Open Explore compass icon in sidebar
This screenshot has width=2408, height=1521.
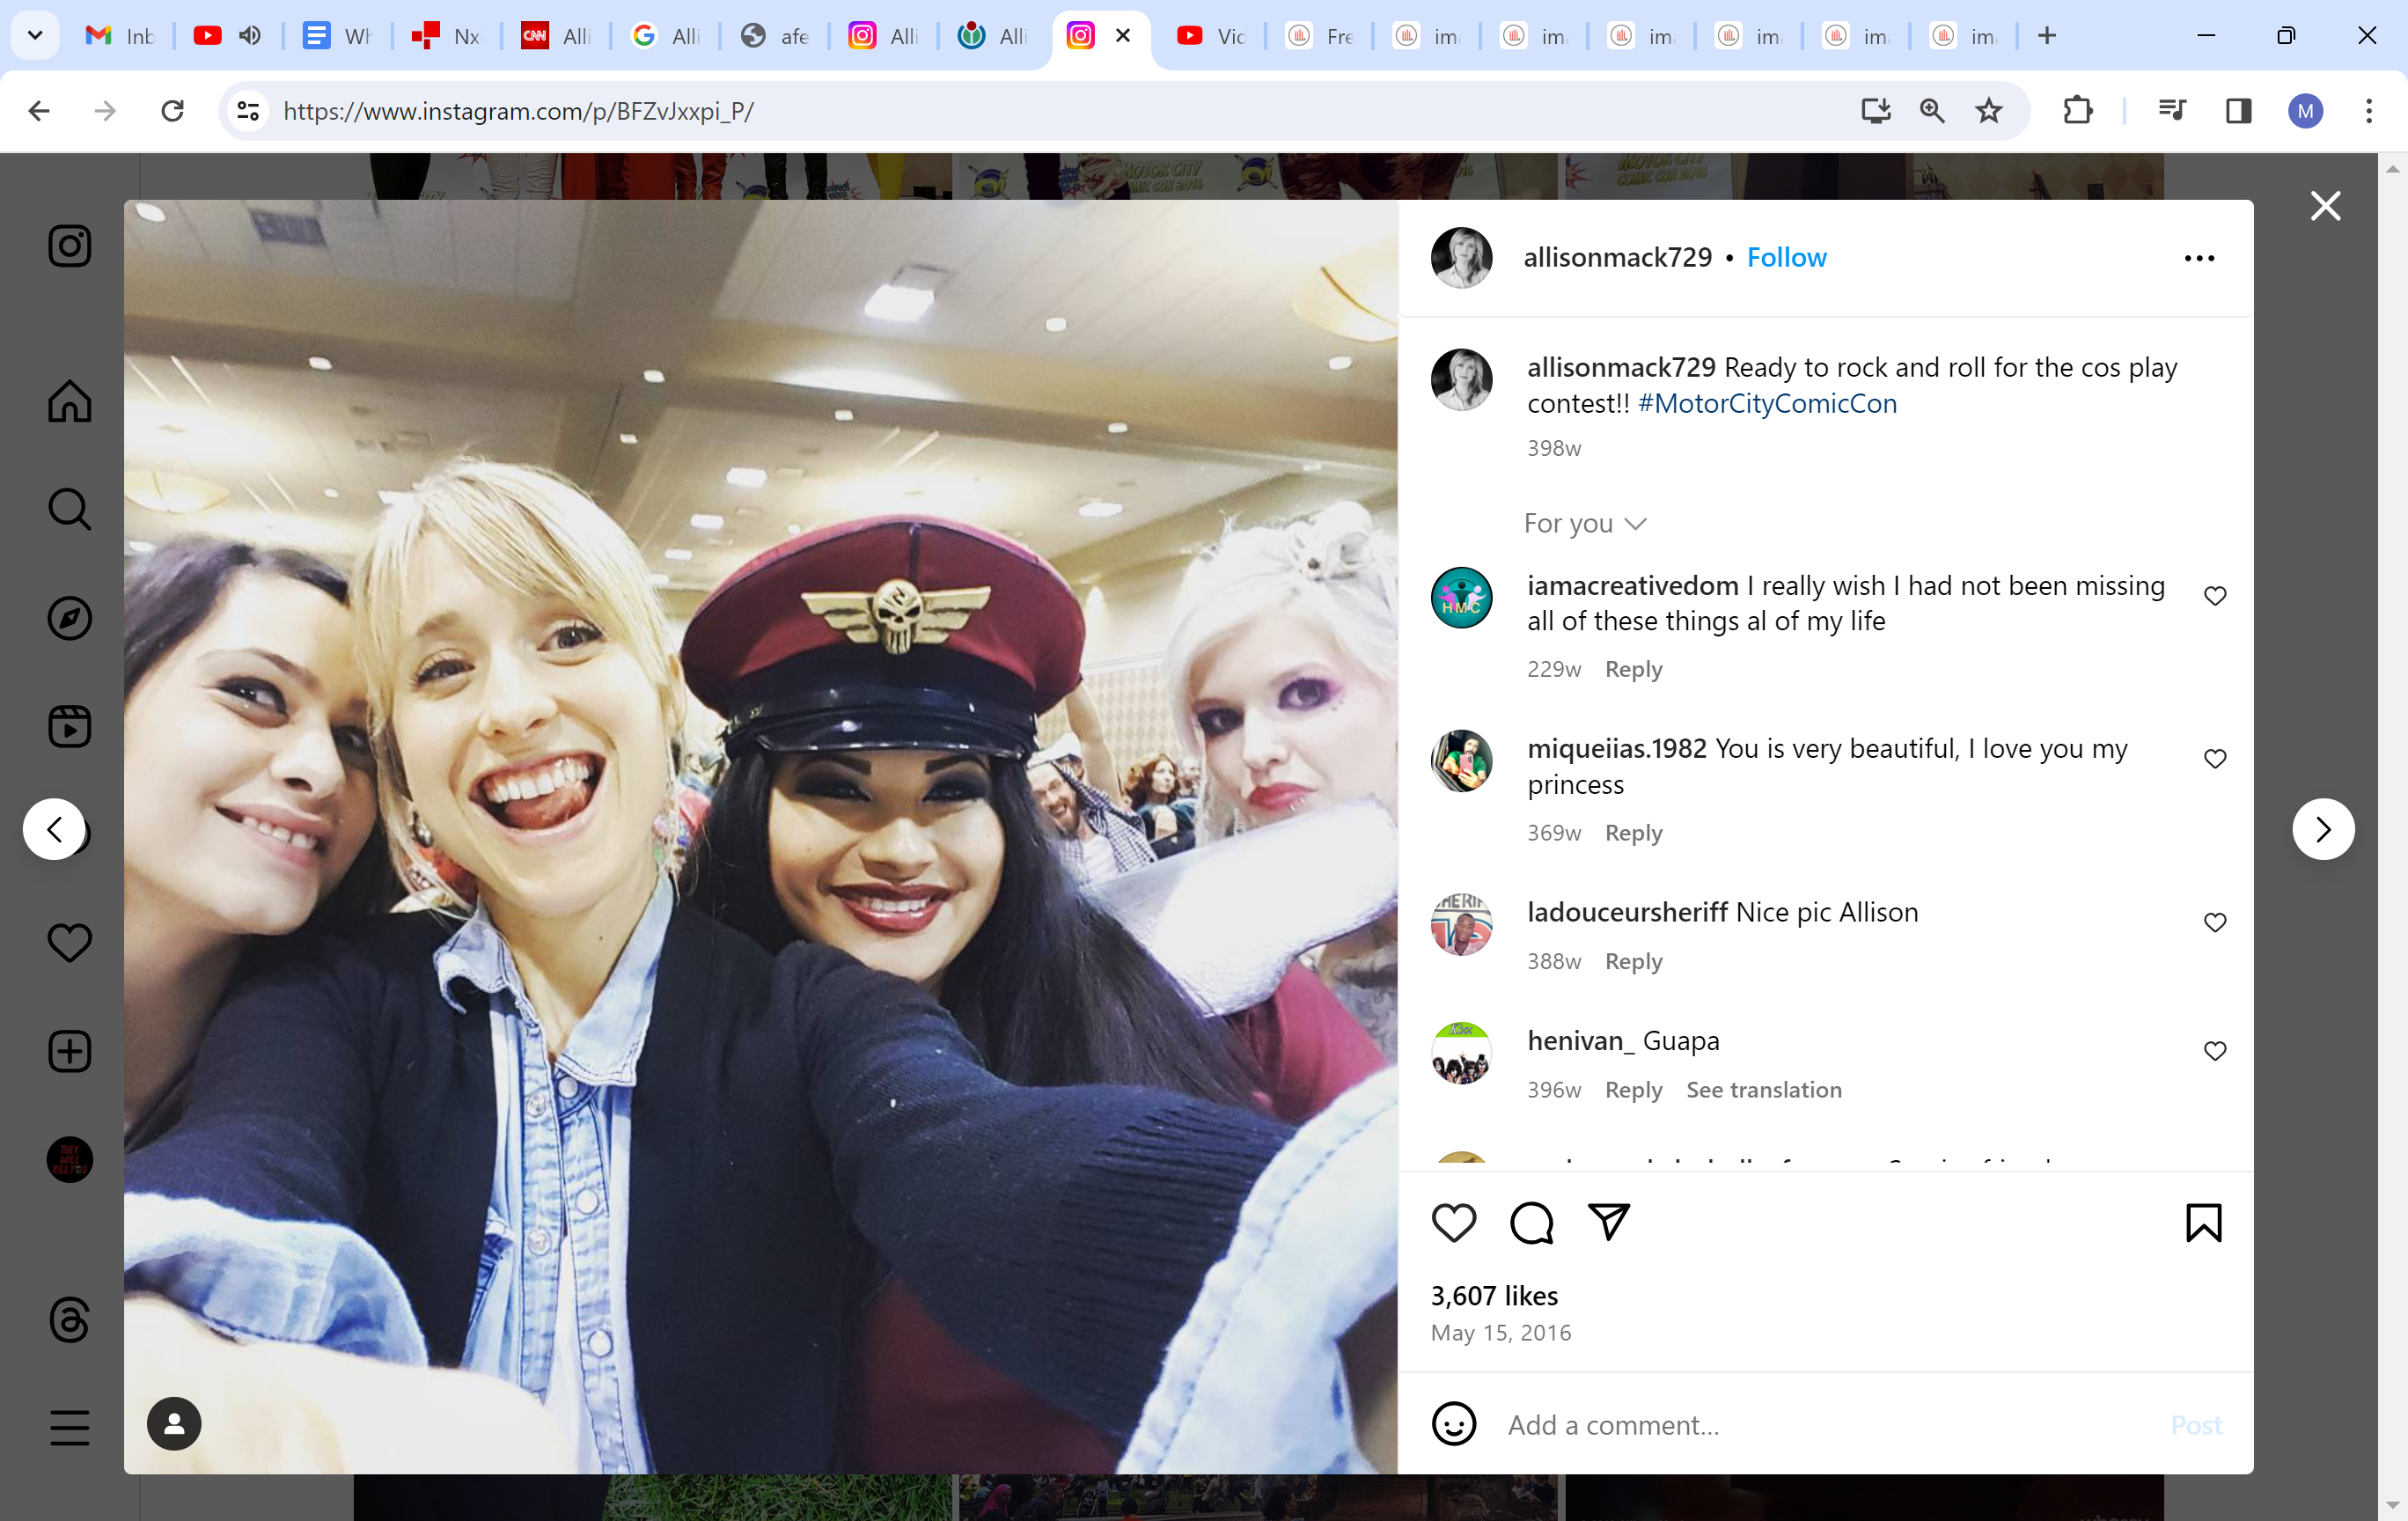click(x=69, y=618)
